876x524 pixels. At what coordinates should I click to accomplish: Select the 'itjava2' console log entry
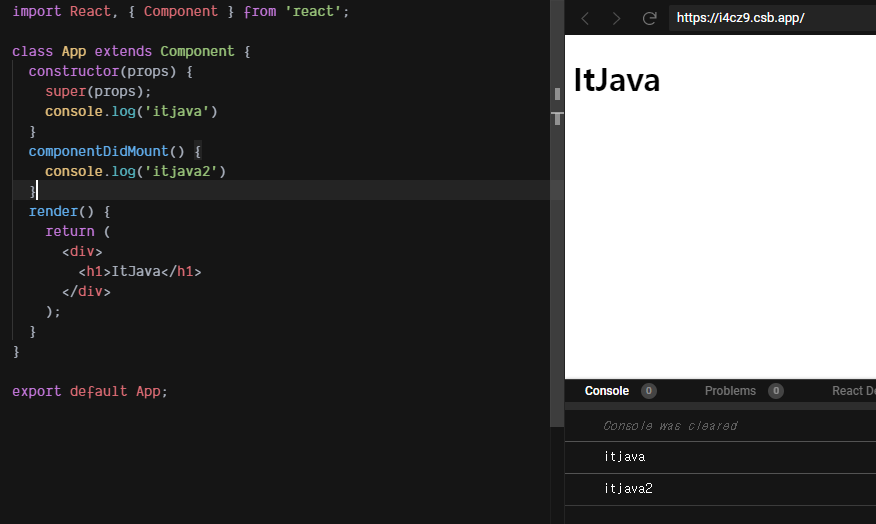click(720, 489)
